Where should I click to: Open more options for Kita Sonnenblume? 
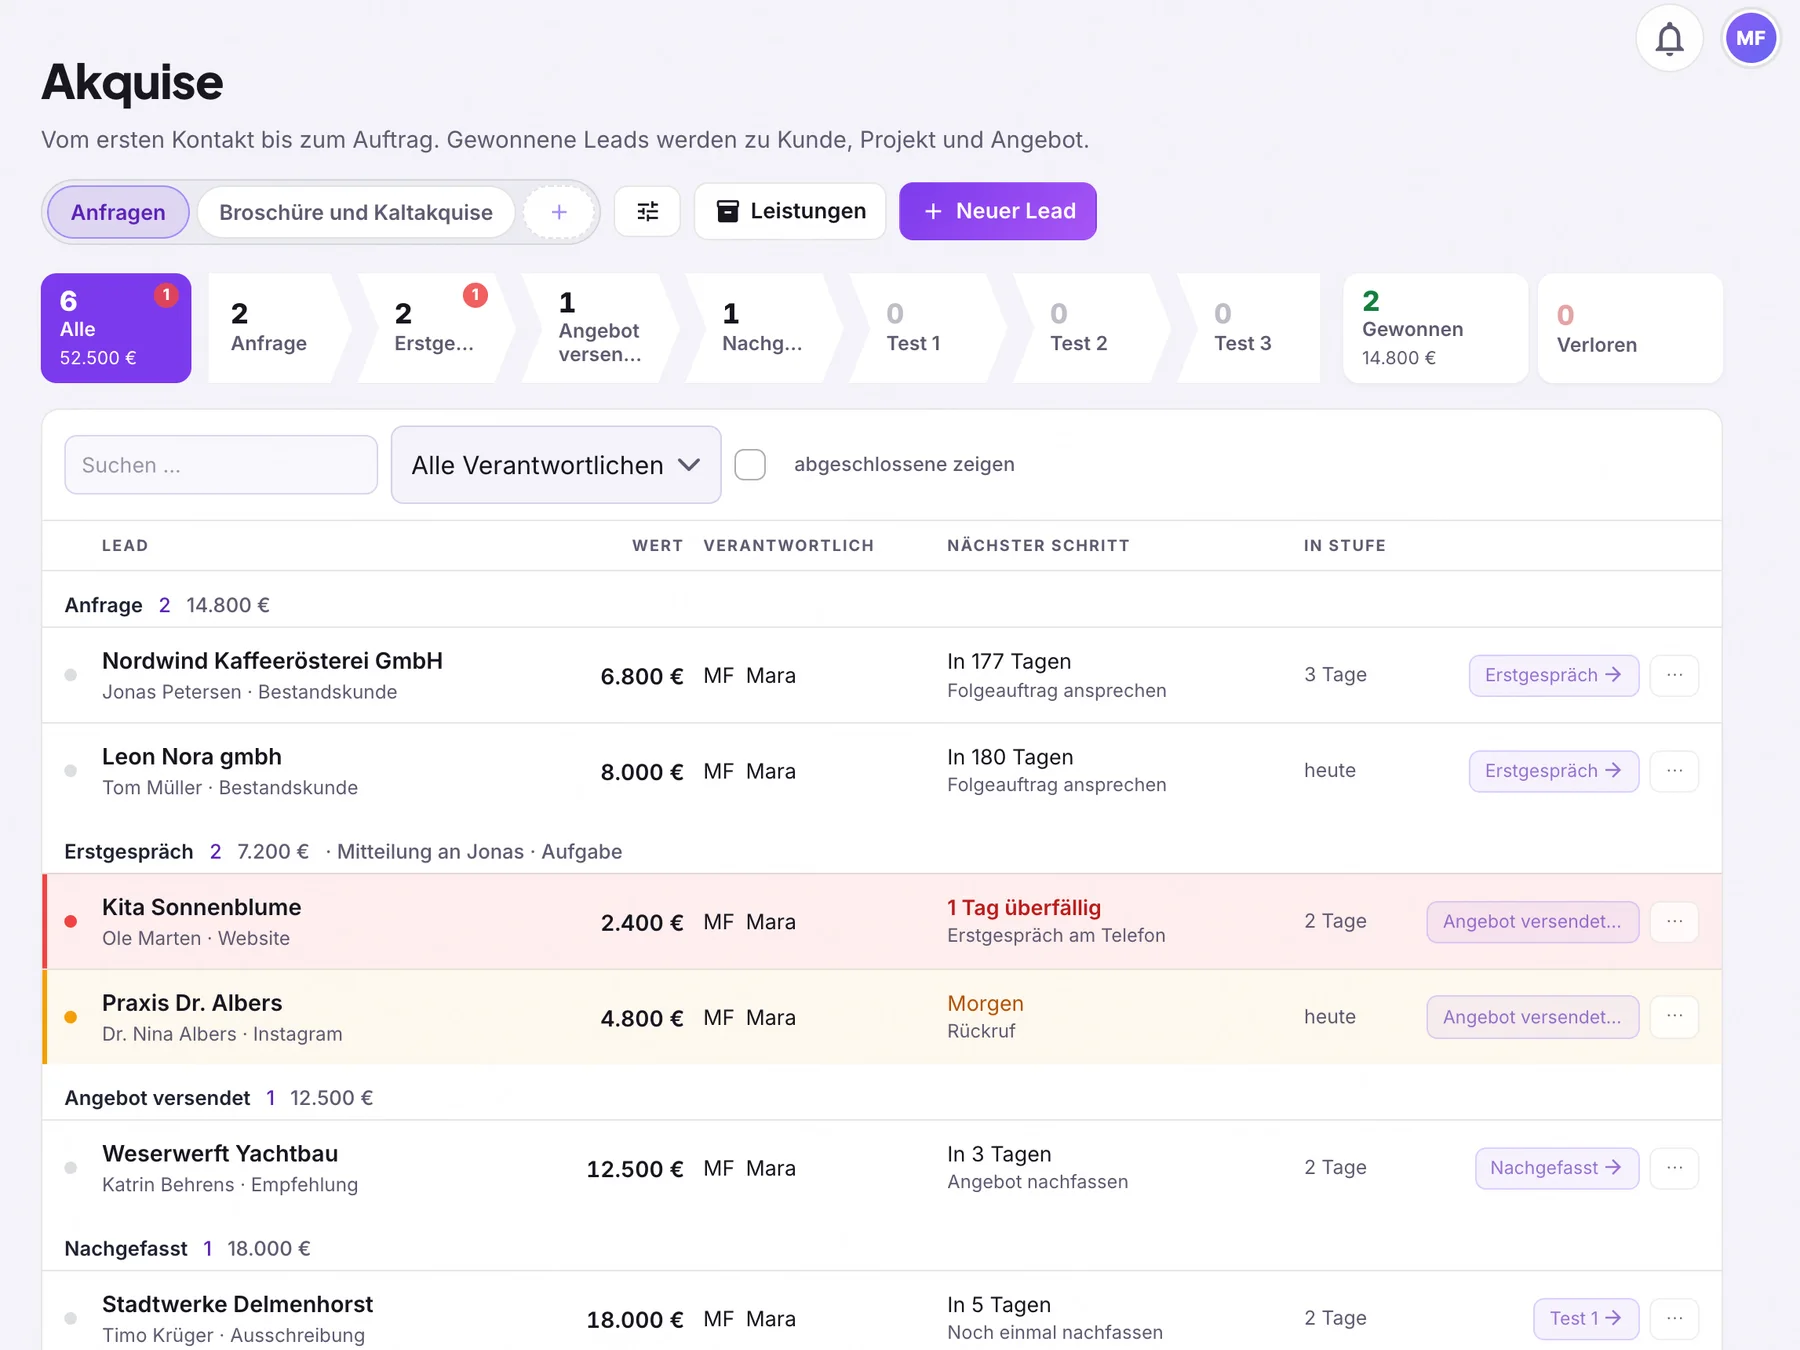click(1674, 921)
